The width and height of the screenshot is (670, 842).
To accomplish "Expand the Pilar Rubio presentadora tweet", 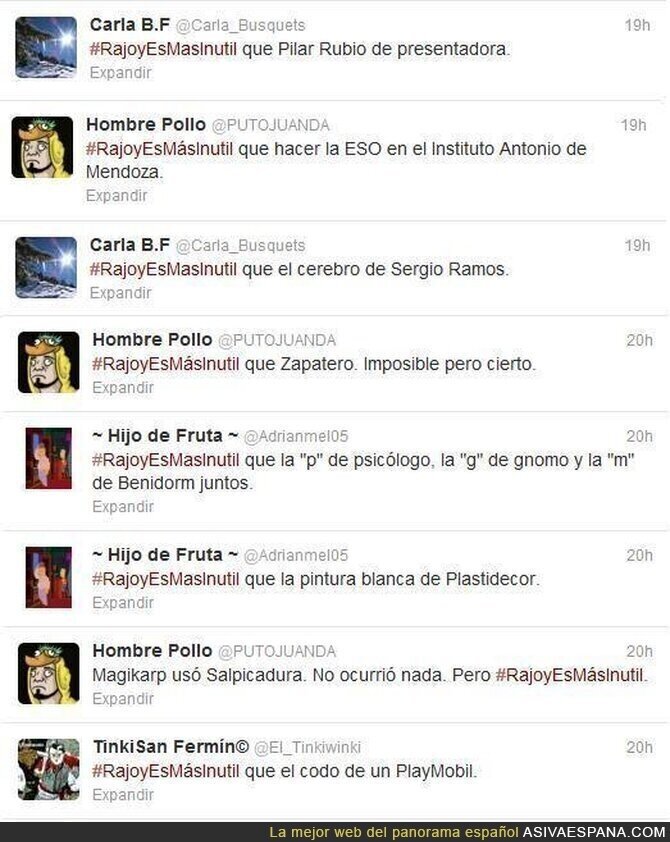I will (x=121, y=72).
